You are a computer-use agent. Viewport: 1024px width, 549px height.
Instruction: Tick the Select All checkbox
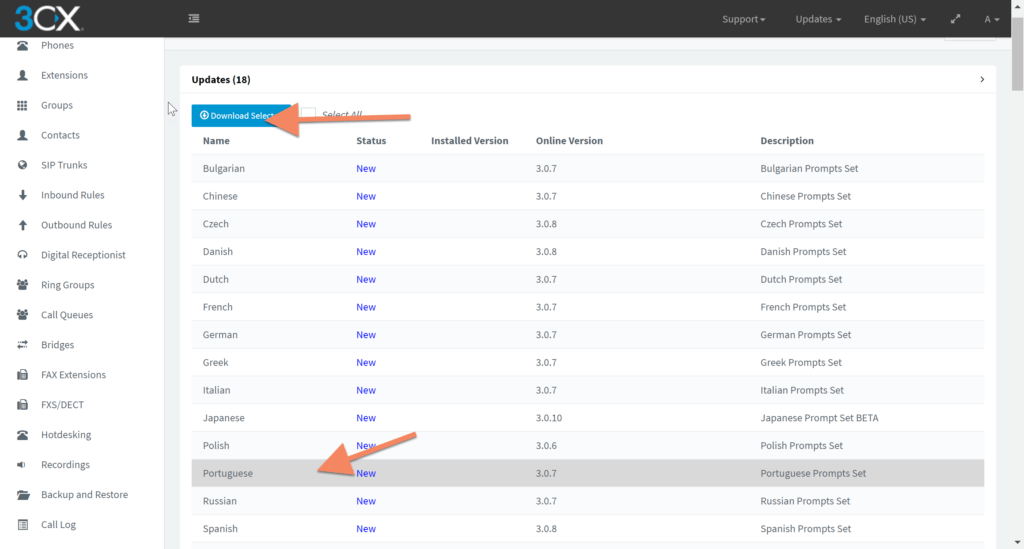308,114
